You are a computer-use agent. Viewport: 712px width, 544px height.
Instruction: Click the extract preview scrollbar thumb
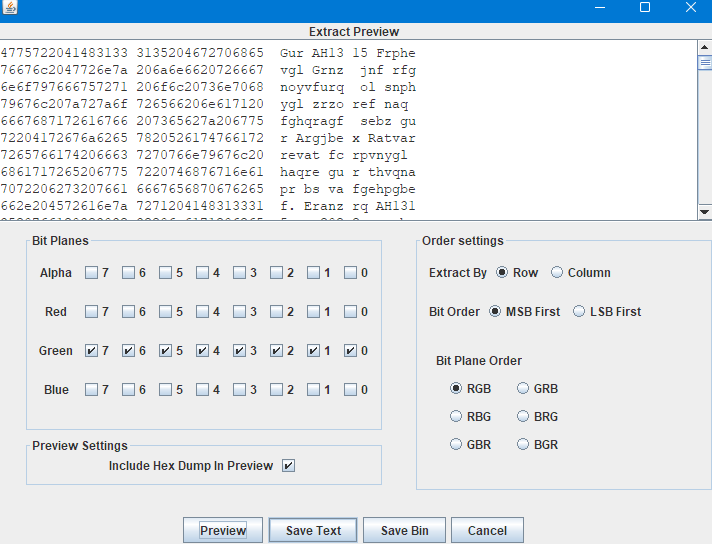[x=704, y=62]
